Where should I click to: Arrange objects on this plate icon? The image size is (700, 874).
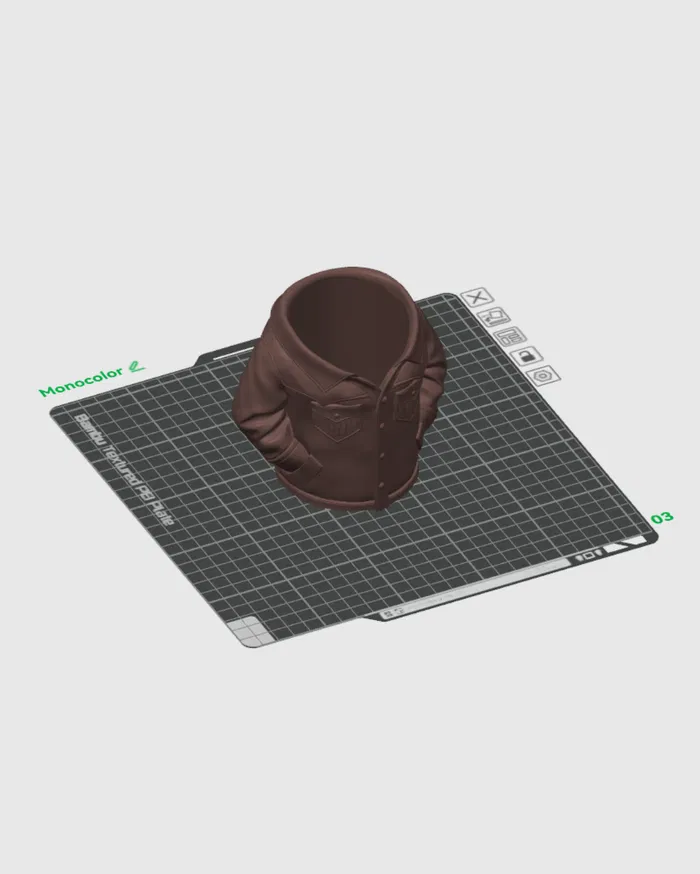point(510,337)
